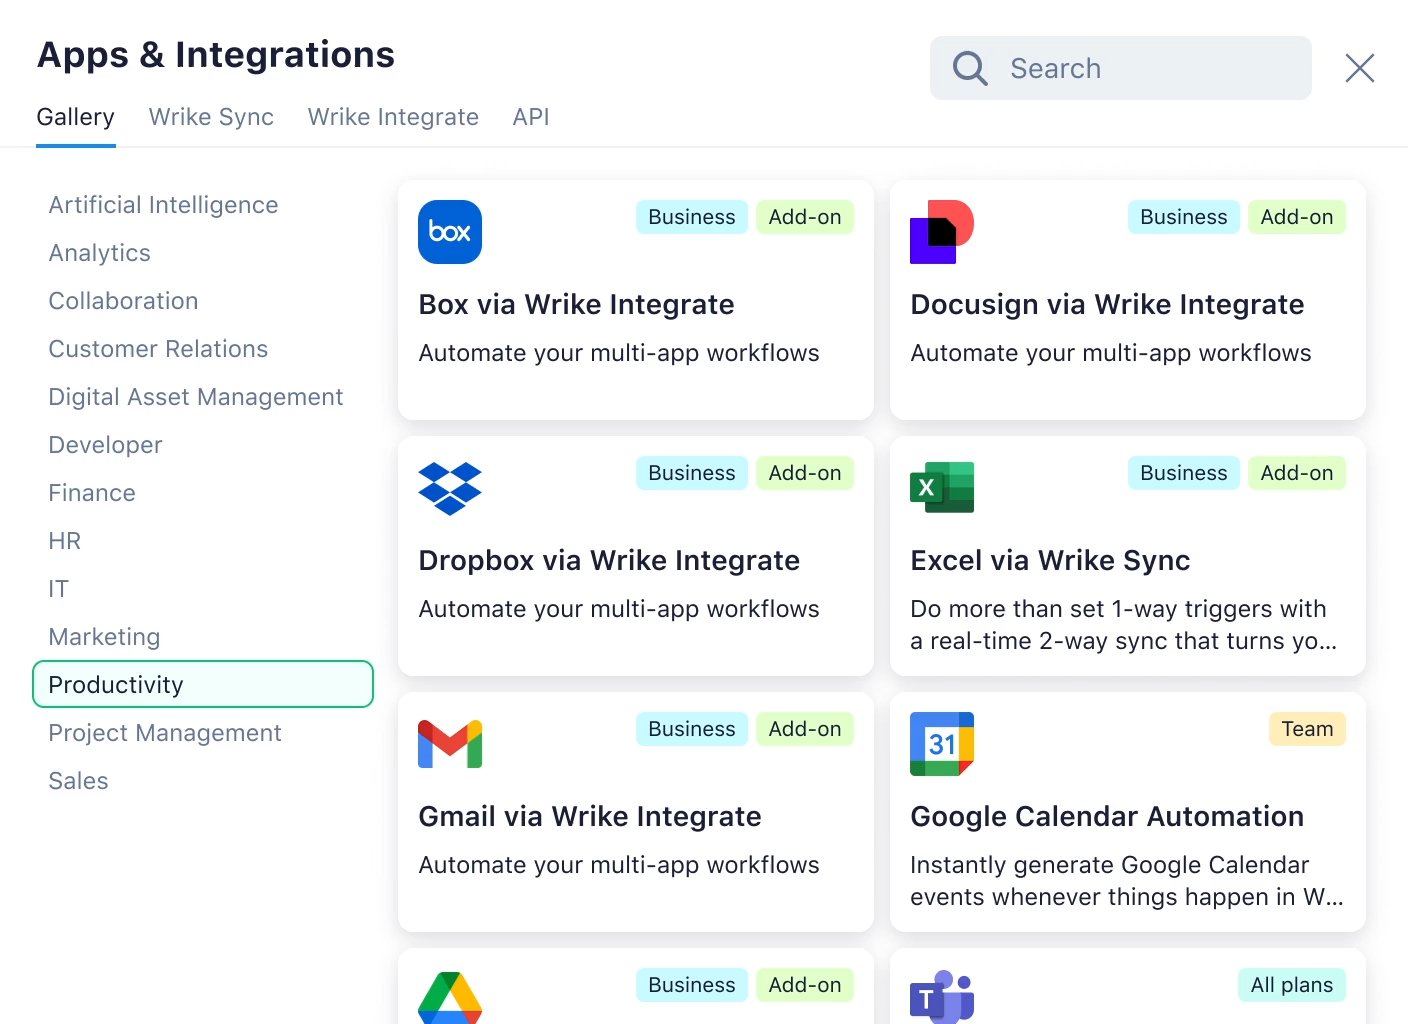
Task: Click Gmail card's workflow description text
Action: click(x=619, y=865)
